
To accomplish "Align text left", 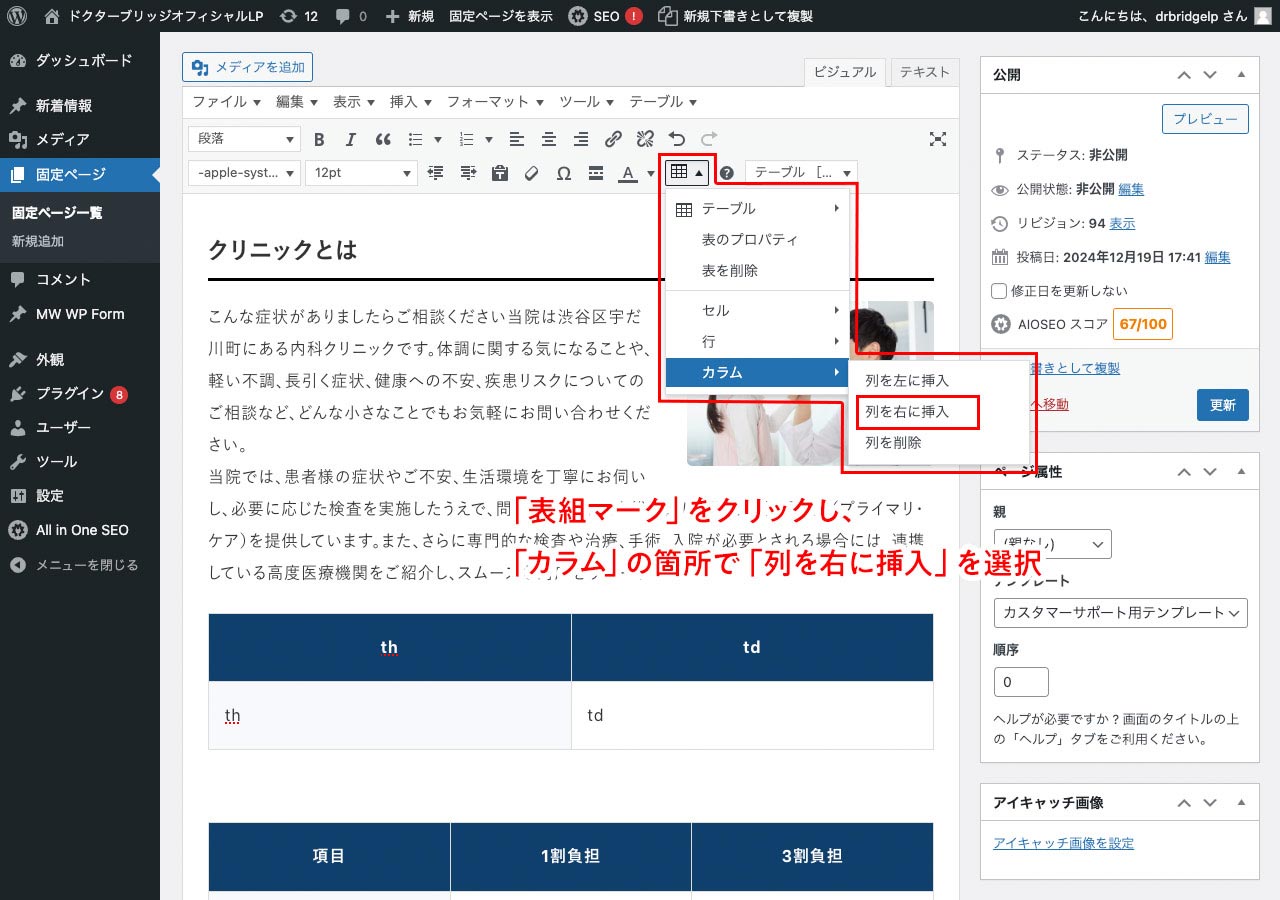I will click(x=516, y=140).
